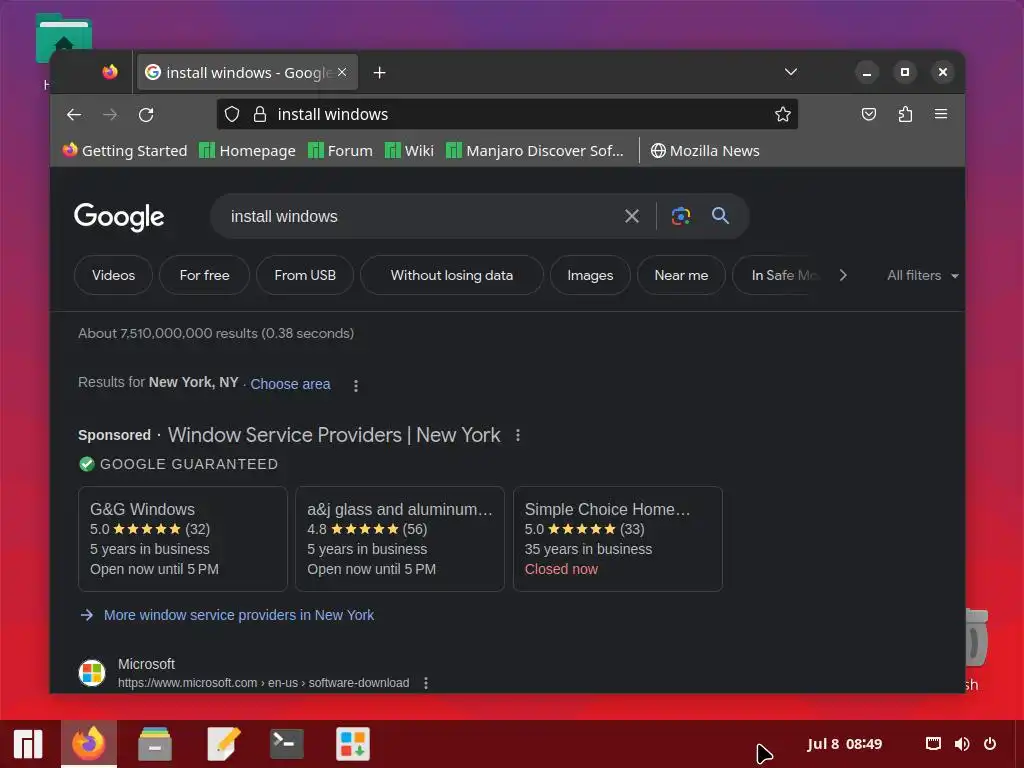Screen dimensions: 1024x768
Task: Click the address bar showing 'install windows'
Action: tap(507, 114)
